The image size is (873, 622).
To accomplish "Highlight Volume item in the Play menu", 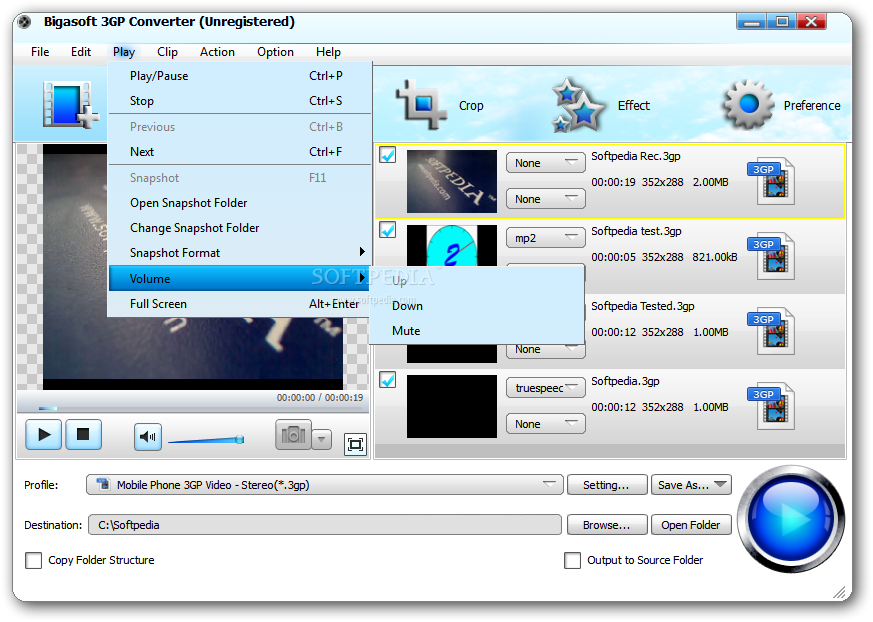I will 239,278.
